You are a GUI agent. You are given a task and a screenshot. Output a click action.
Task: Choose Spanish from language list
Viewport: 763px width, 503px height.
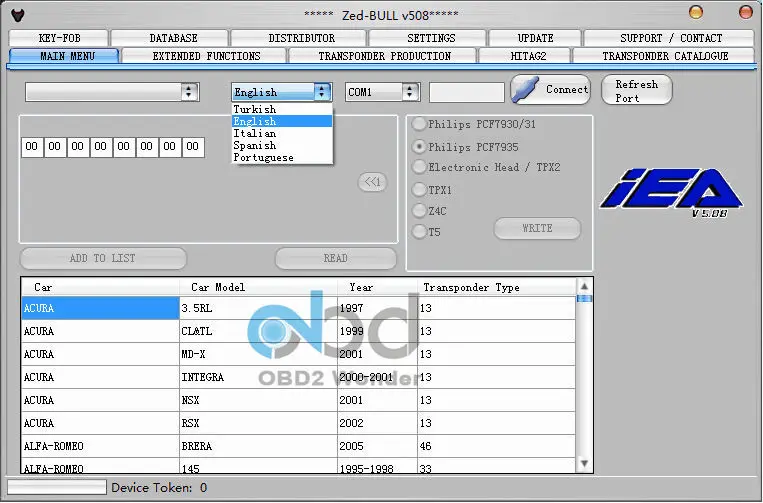click(282, 145)
